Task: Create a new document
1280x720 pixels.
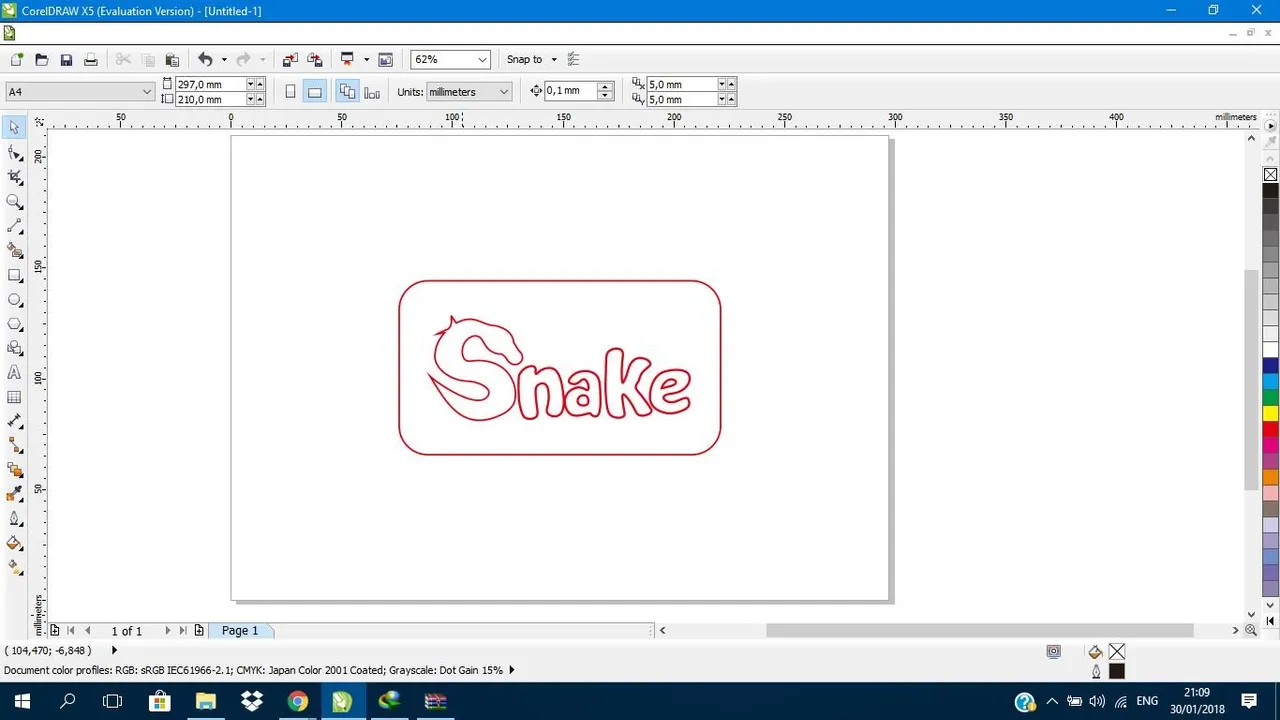Action: point(17,60)
